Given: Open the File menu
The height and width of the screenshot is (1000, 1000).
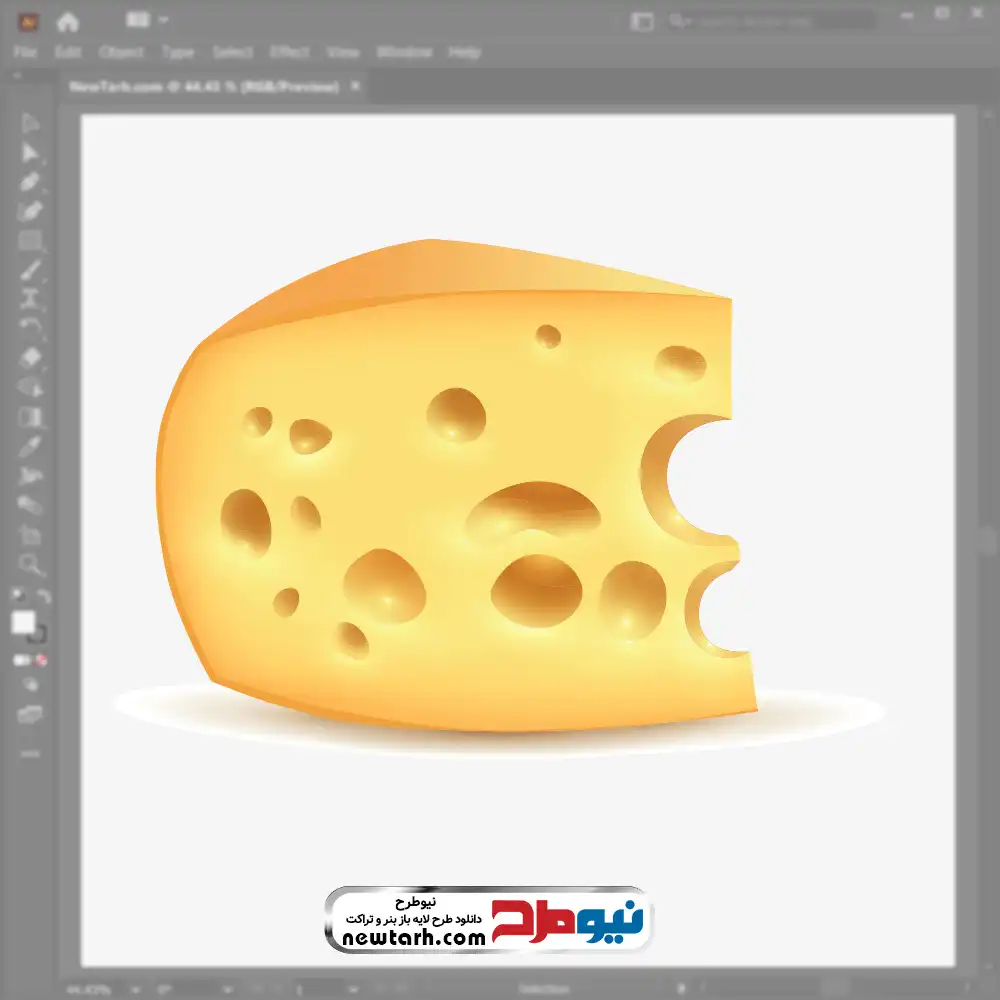Looking at the screenshot, I should [x=25, y=52].
